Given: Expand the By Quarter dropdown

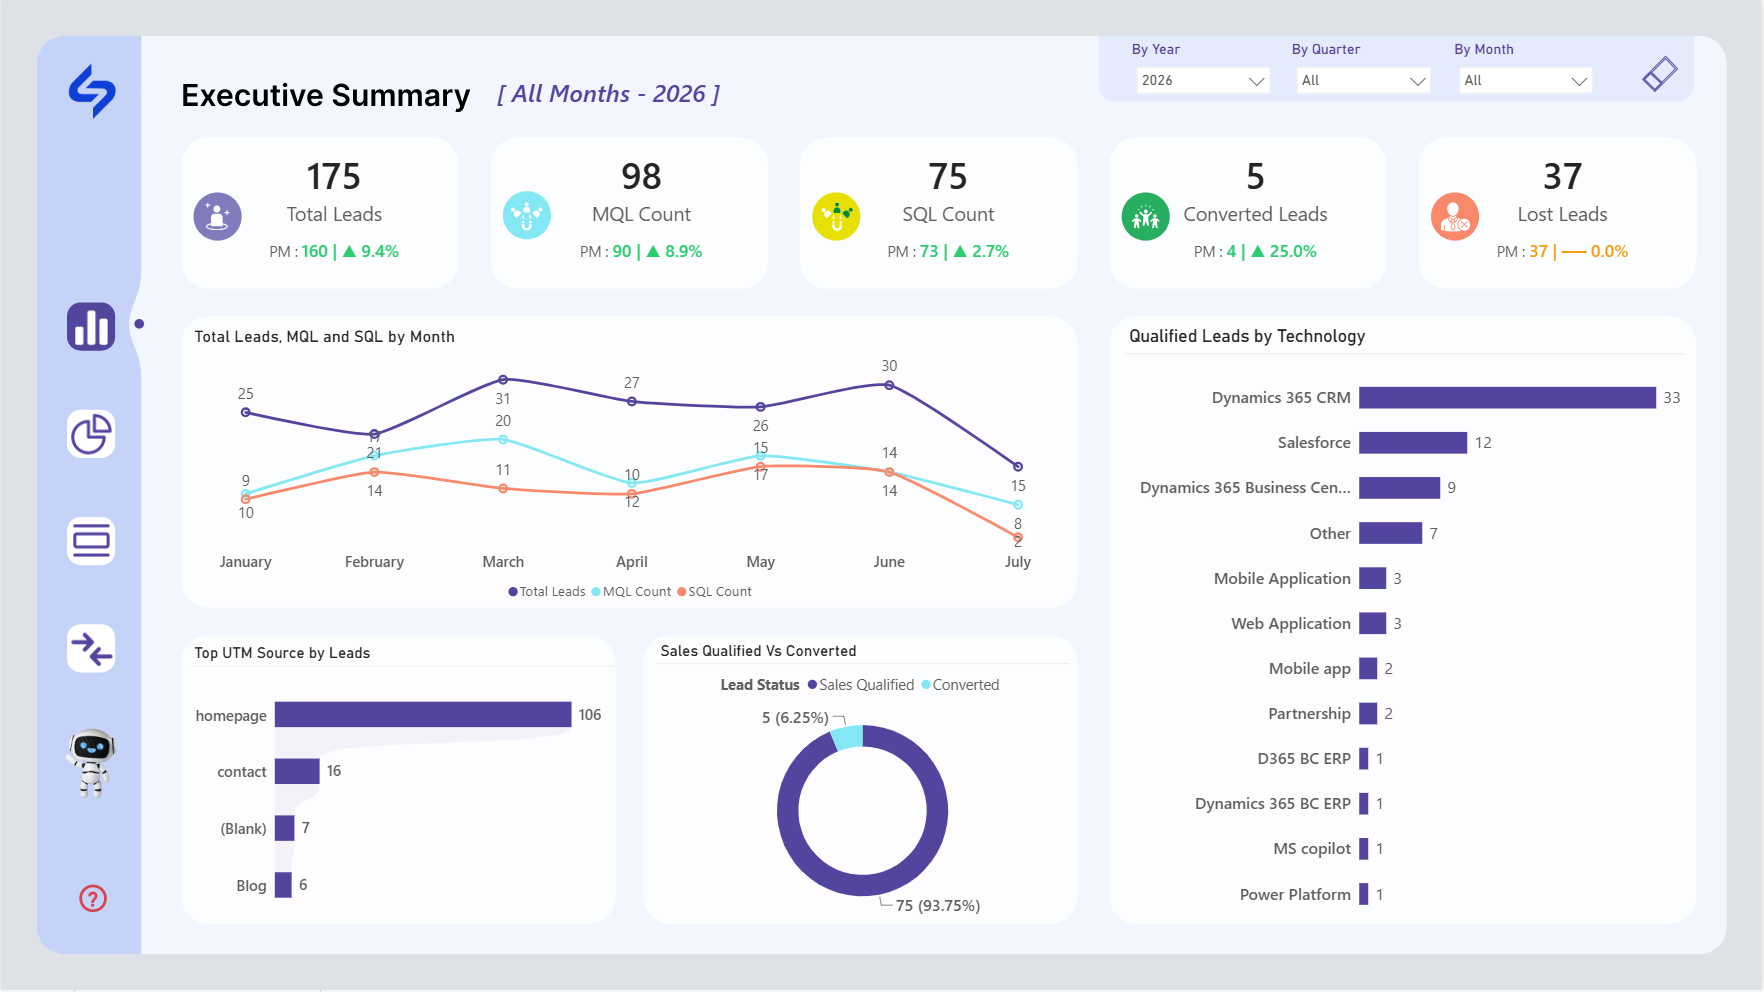Looking at the screenshot, I should pos(1363,80).
